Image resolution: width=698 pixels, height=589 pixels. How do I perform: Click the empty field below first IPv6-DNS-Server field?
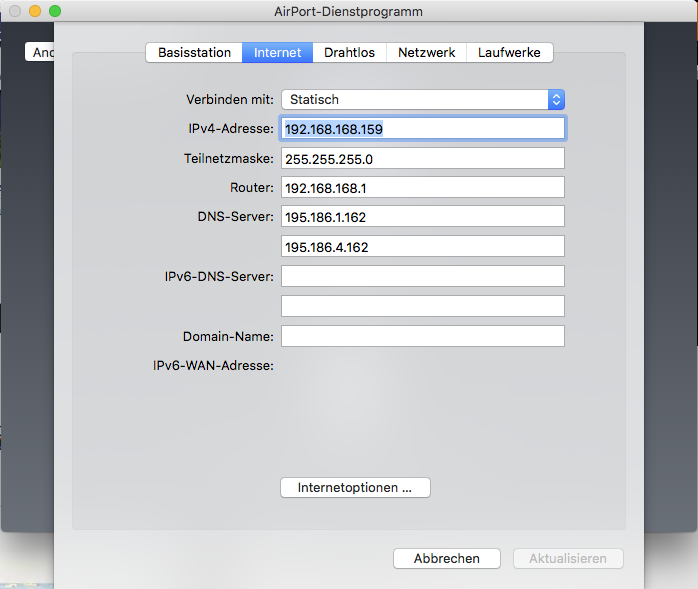423,306
